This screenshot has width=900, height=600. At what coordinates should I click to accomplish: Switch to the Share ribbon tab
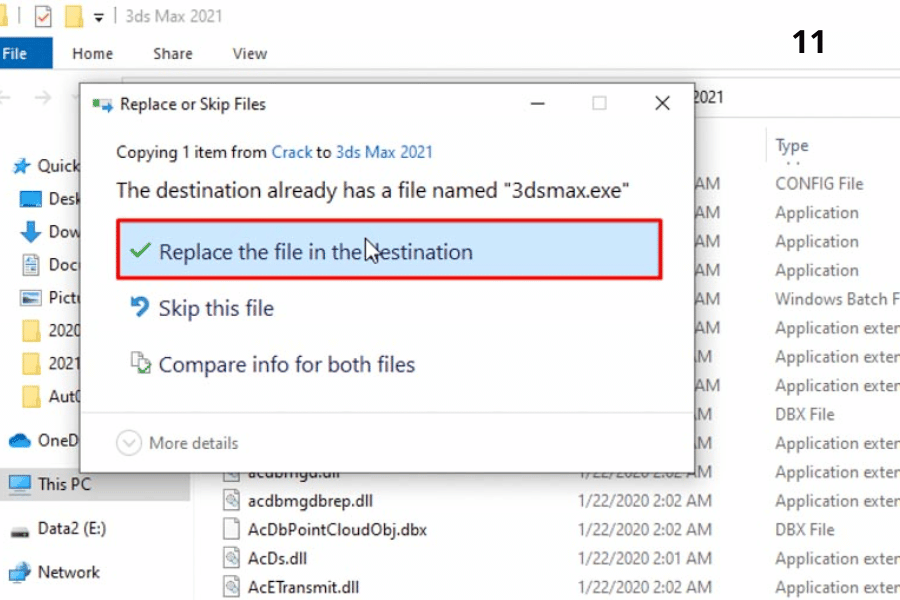(172, 54)
